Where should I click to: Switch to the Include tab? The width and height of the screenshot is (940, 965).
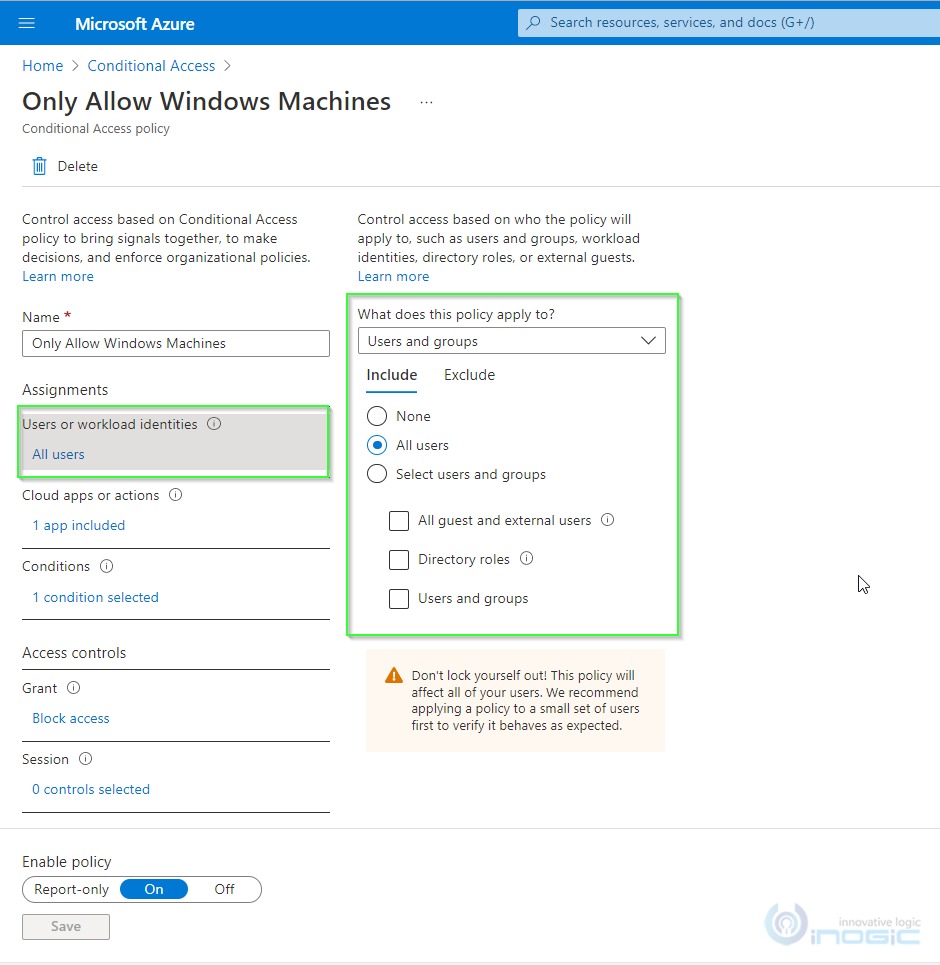(392, 375)
